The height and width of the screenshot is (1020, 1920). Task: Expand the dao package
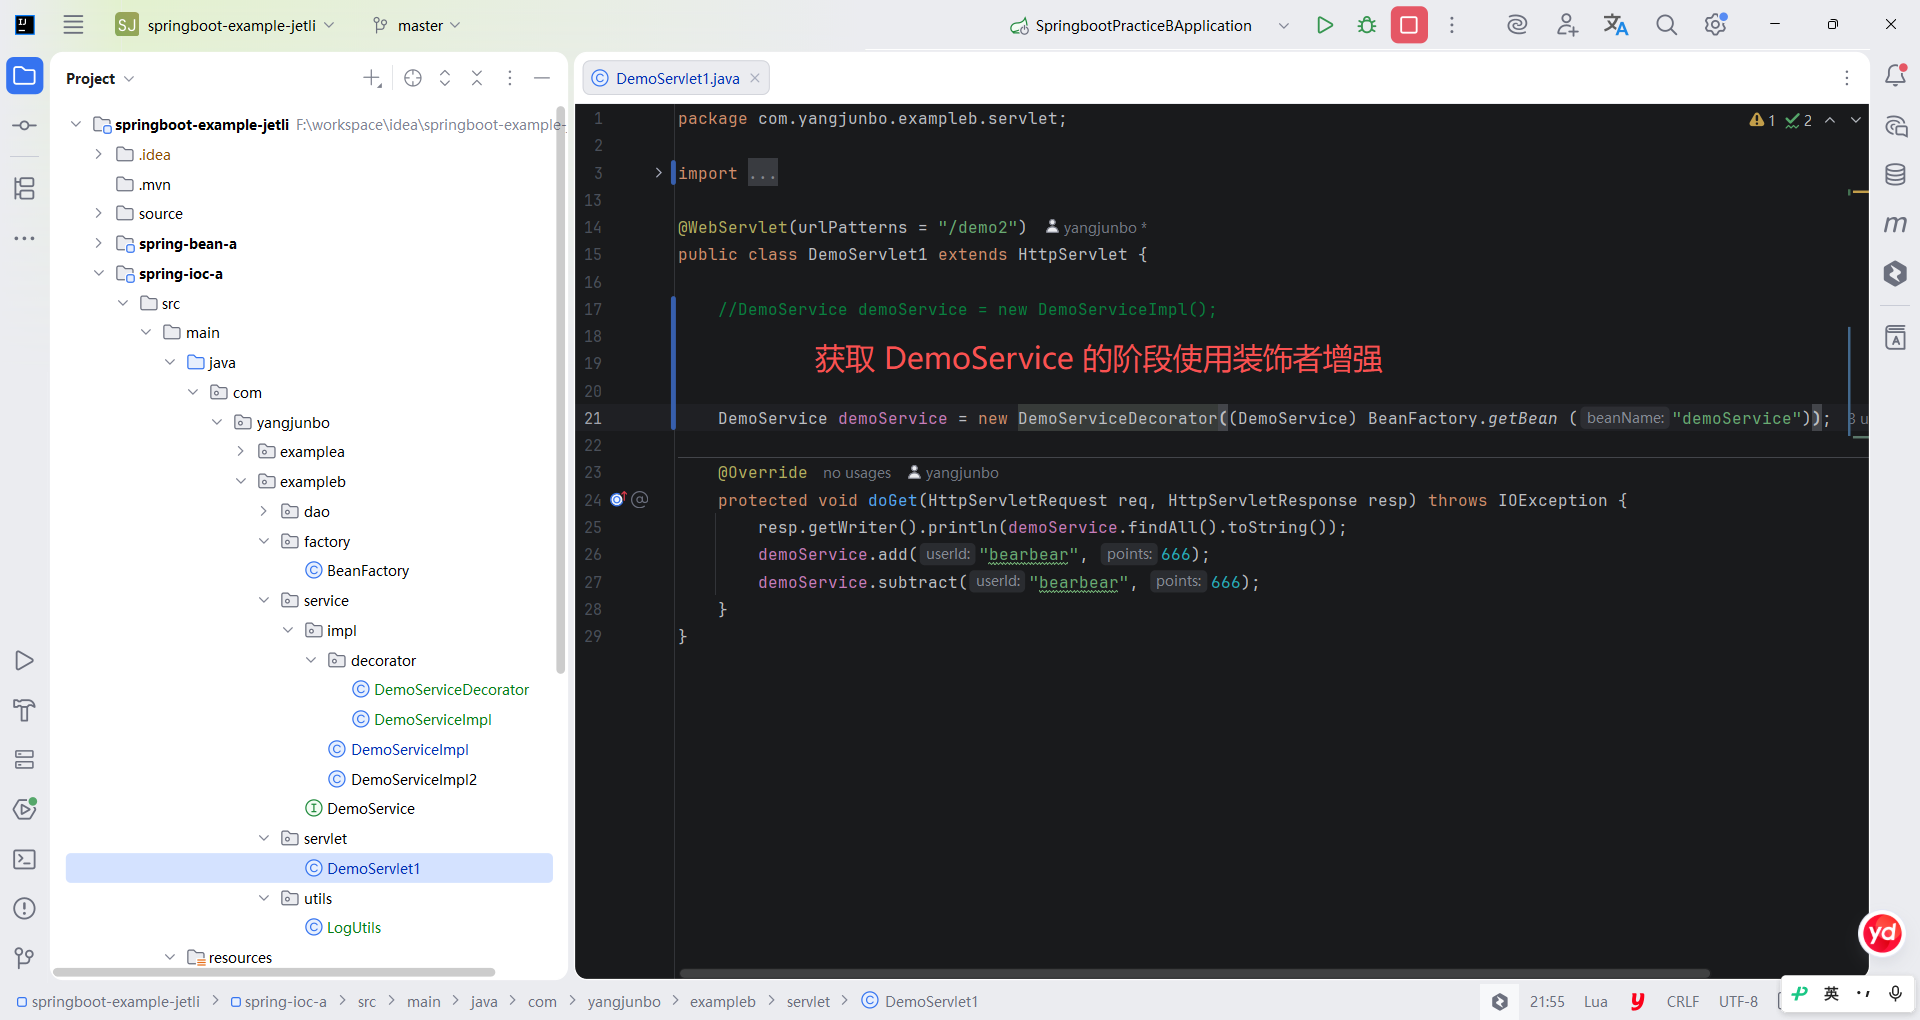click(x=264, y=511)
